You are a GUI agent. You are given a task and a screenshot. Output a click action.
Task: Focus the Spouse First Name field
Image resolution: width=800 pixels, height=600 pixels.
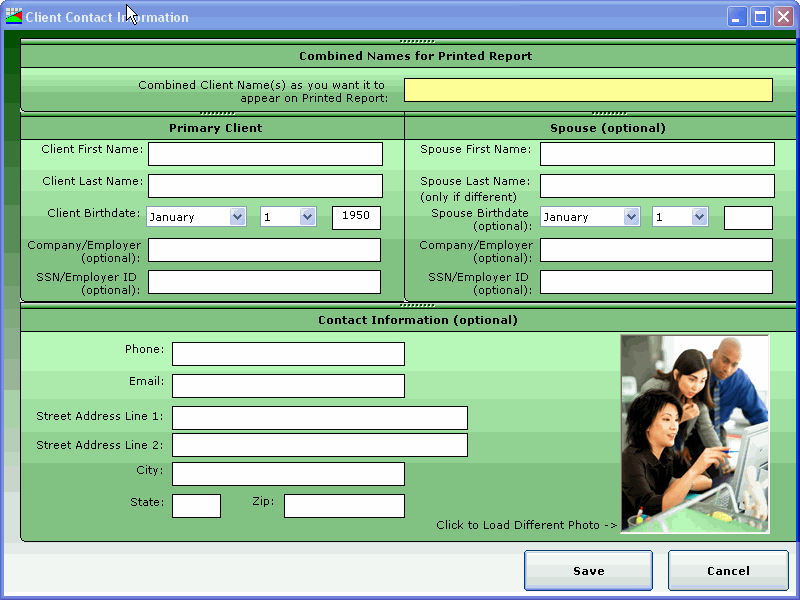[657, 154]
